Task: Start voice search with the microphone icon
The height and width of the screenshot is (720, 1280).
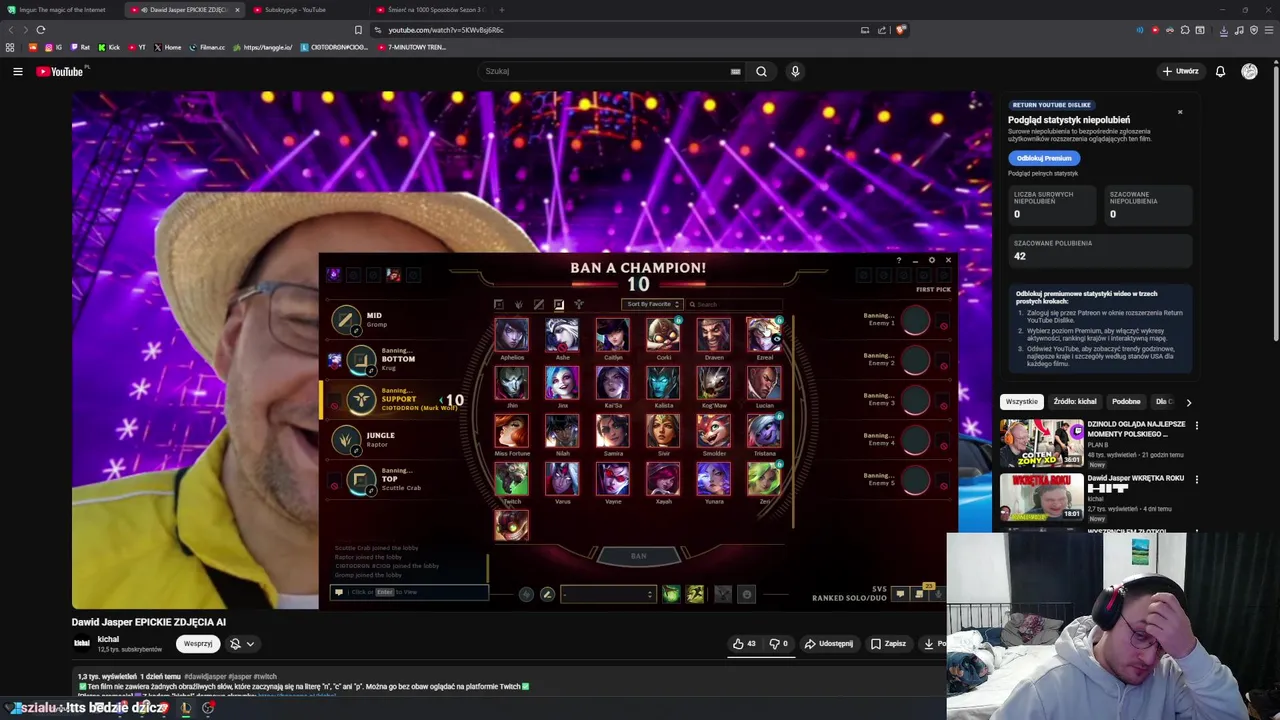Action: tap(795, 71)
